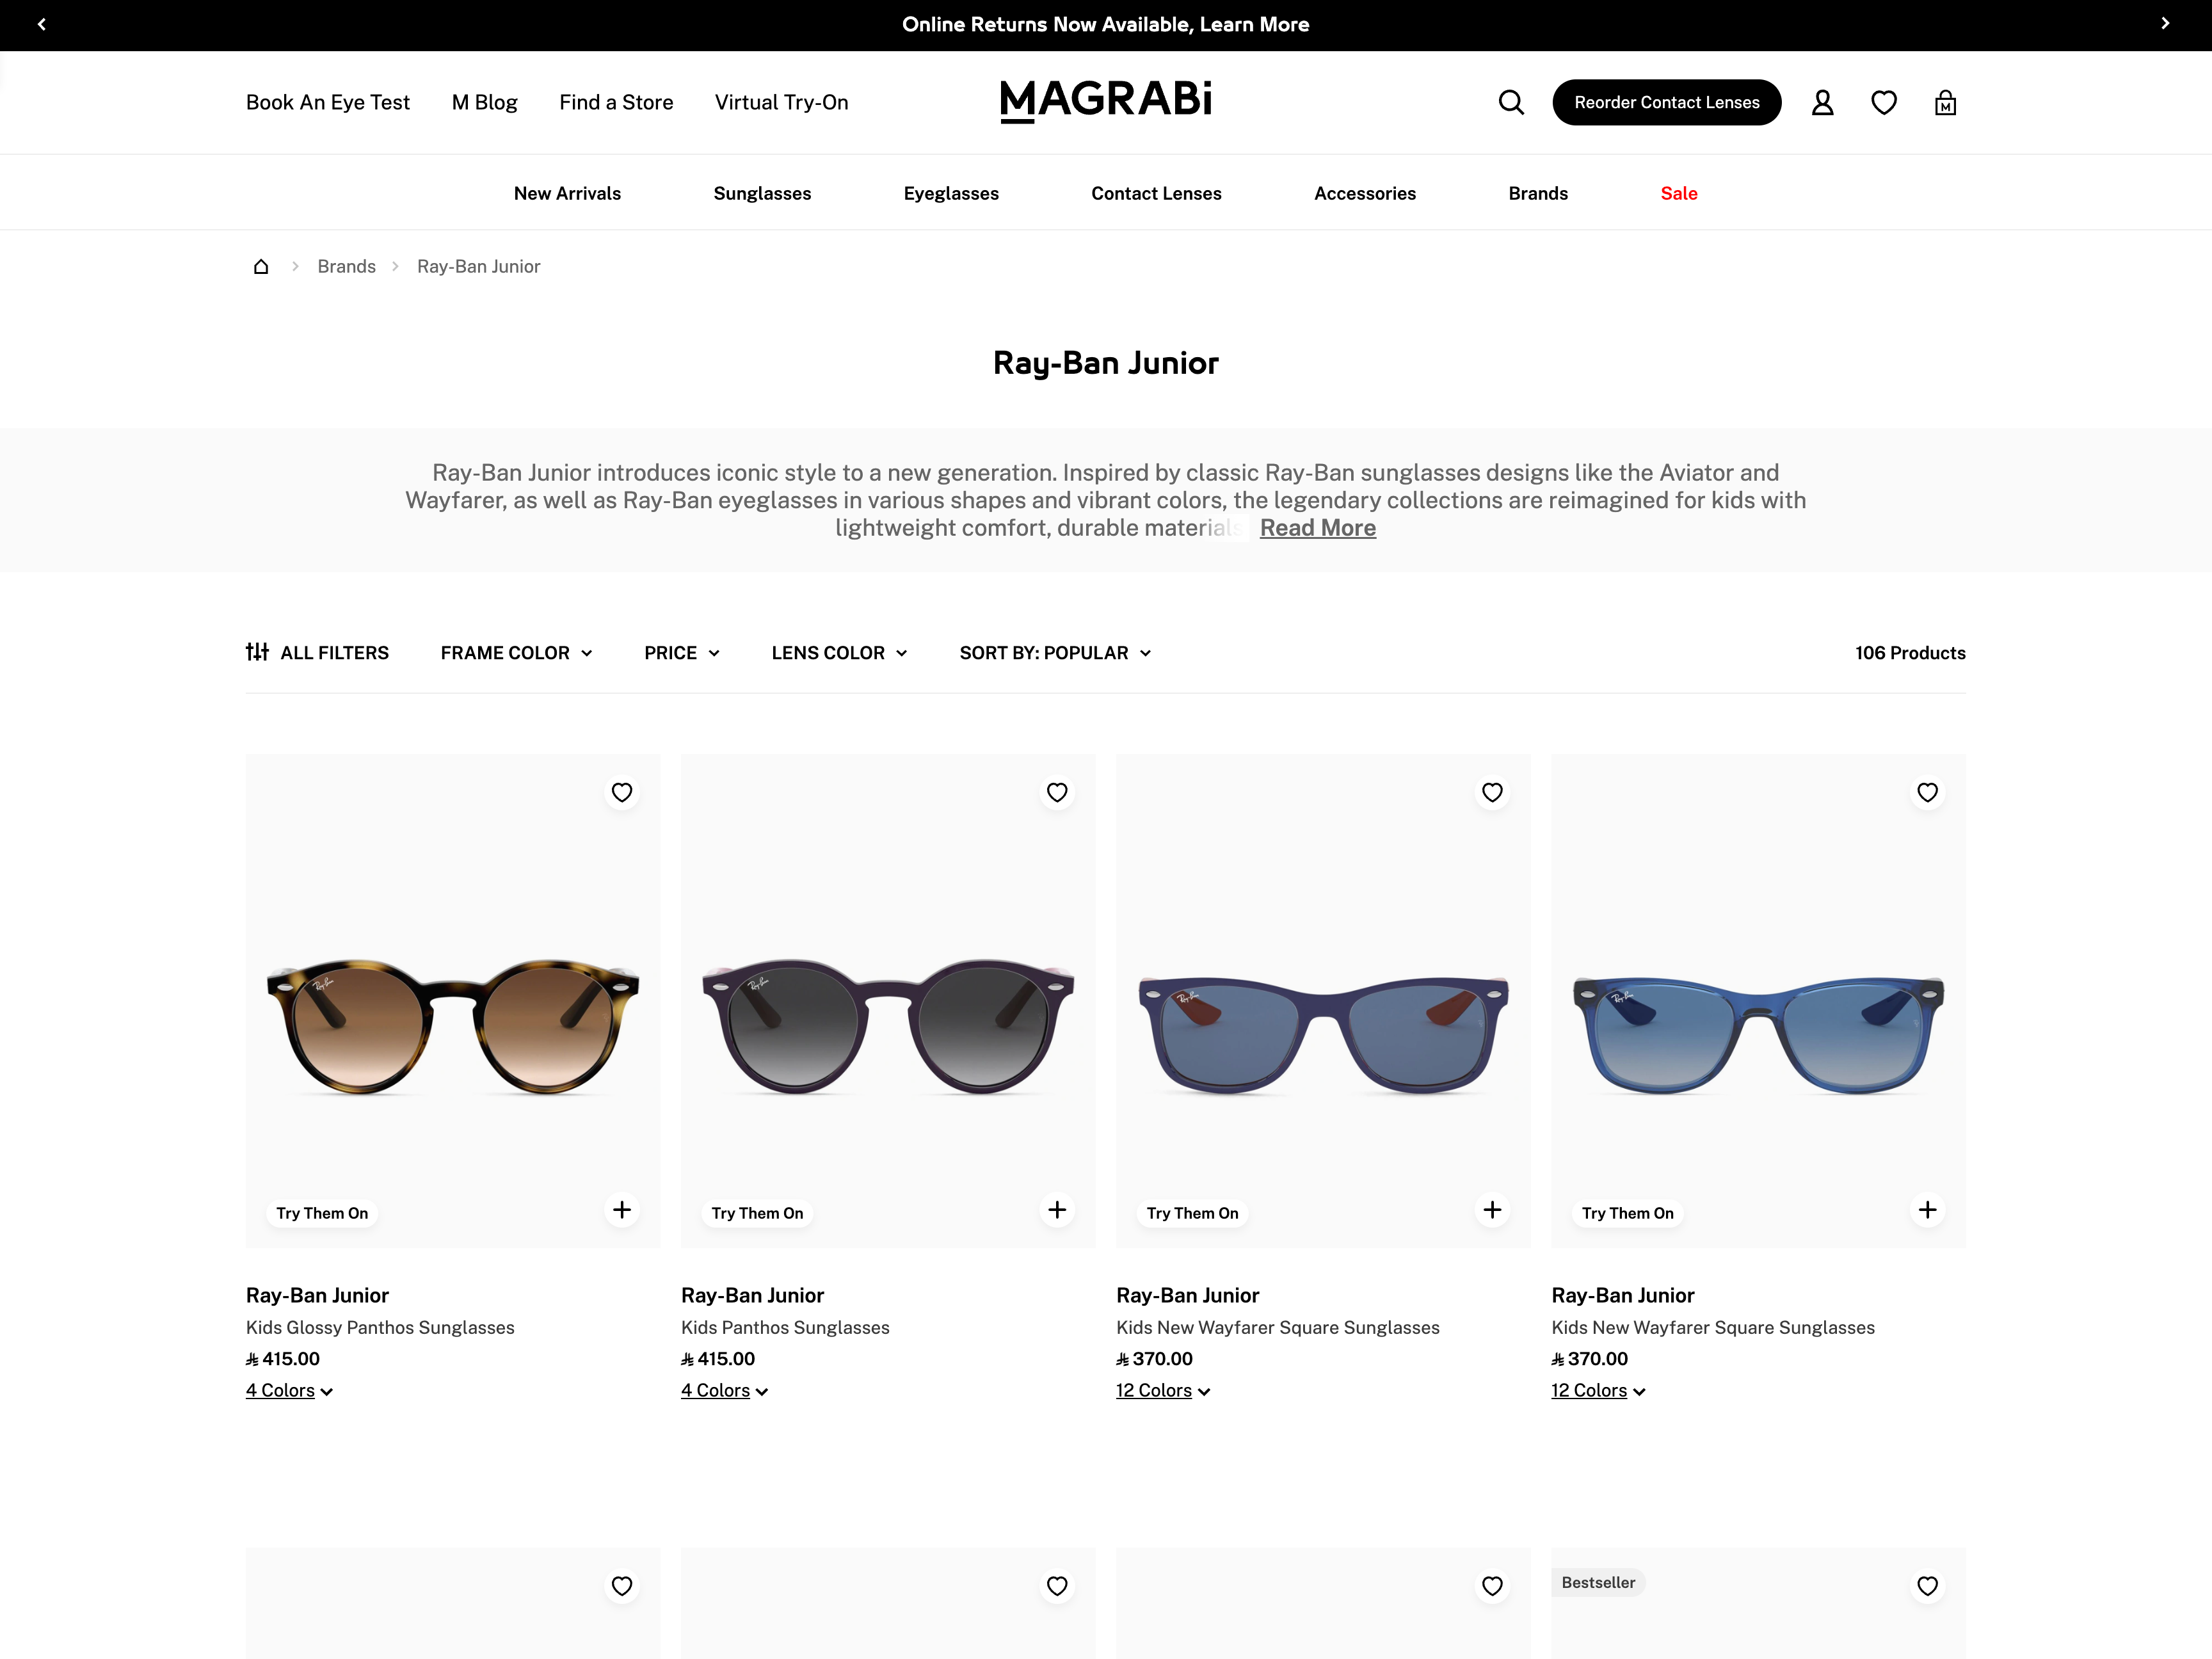Click Book An Eye Test link
Viewport: 2212px width, 1659px height.
[328, 102]
